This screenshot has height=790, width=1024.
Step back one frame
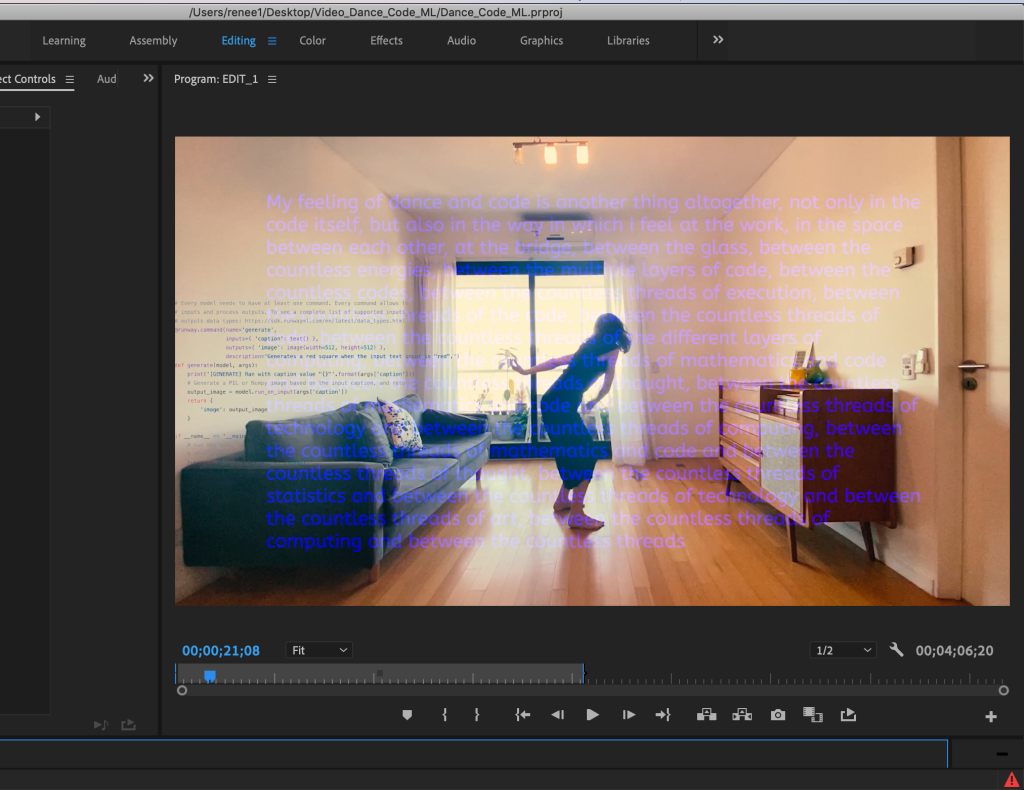pos(558,715)
